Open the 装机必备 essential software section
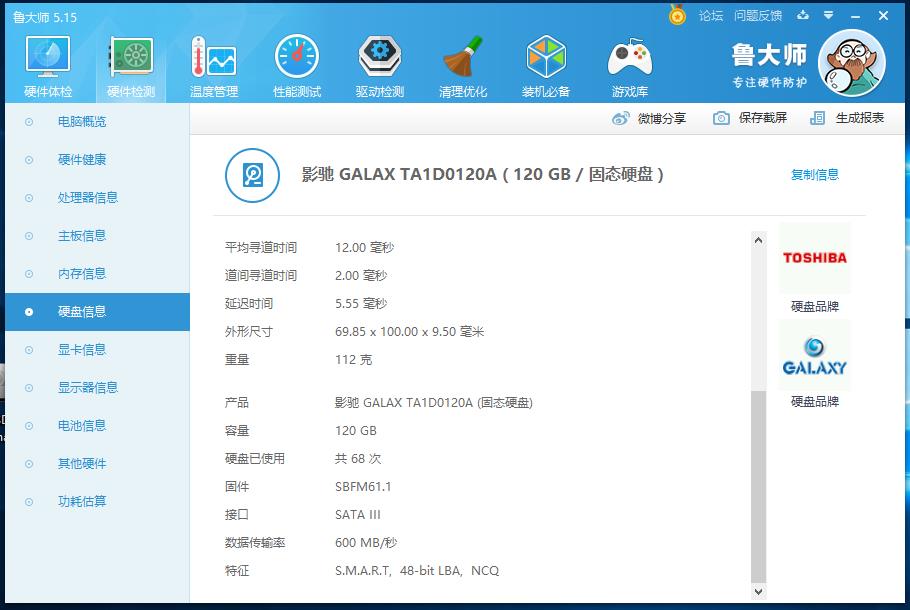Viewport: 910px width, 610px height. 546,64
